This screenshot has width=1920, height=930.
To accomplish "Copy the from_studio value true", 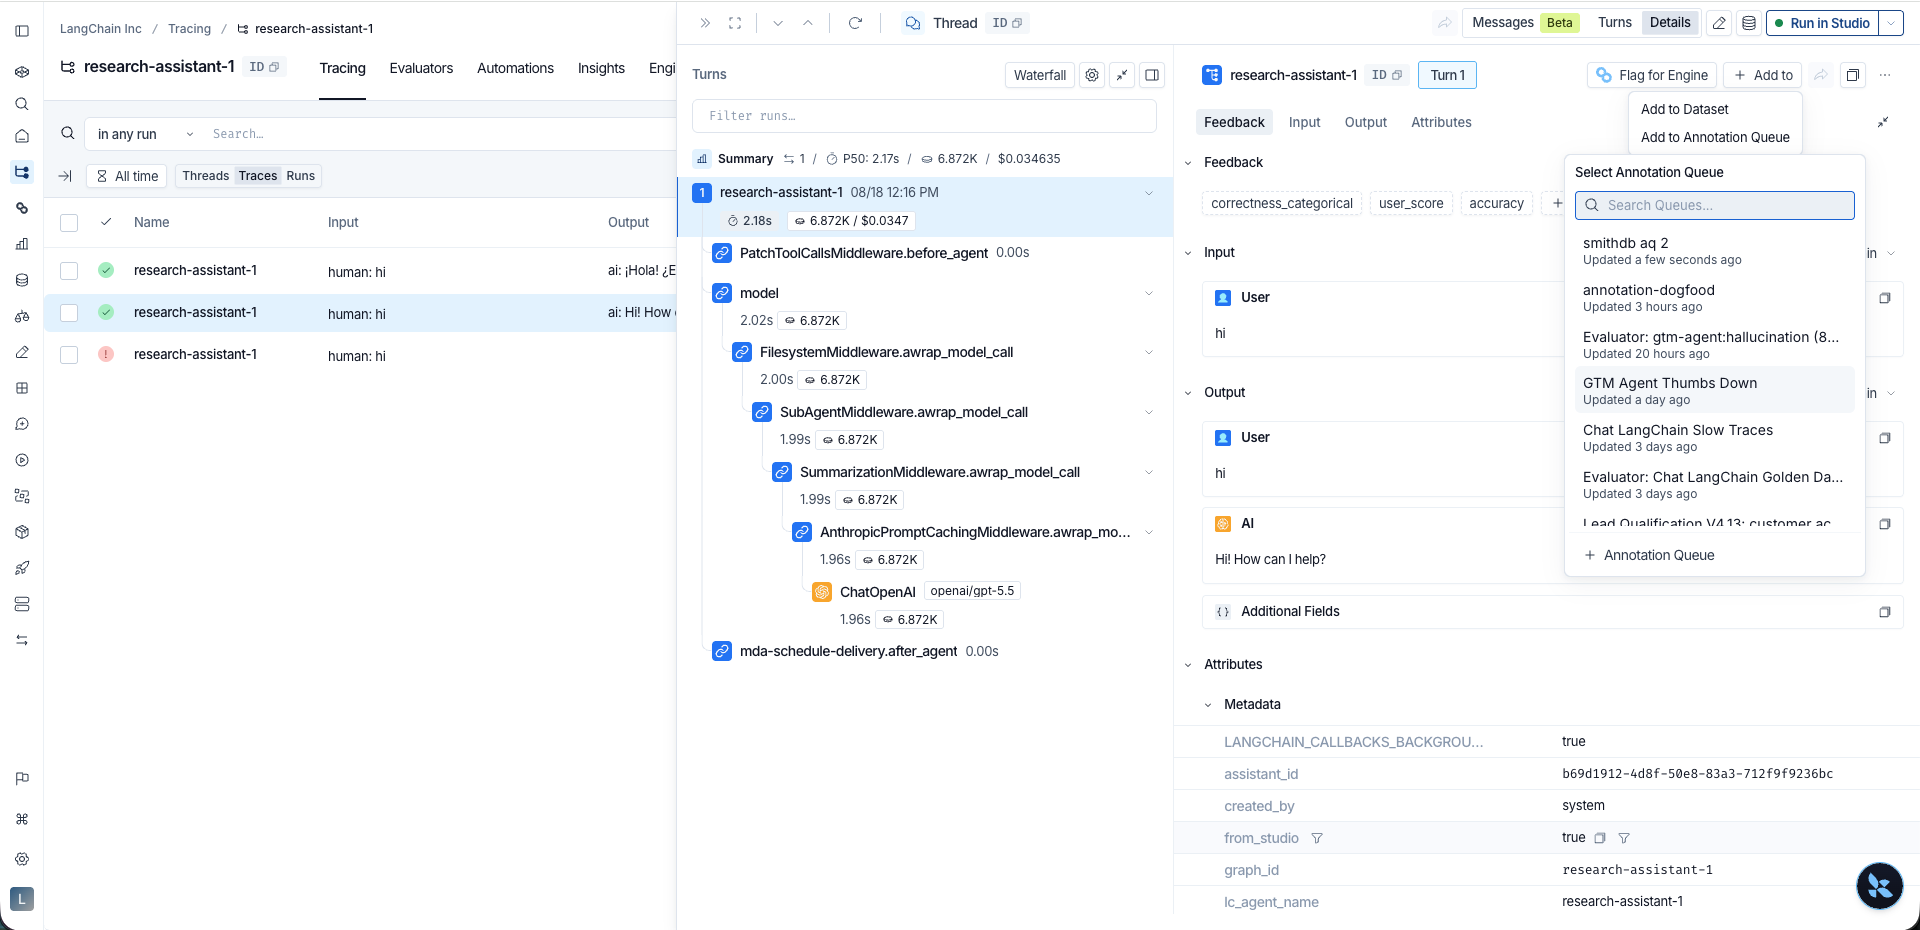I will [x=1599, y=838].
